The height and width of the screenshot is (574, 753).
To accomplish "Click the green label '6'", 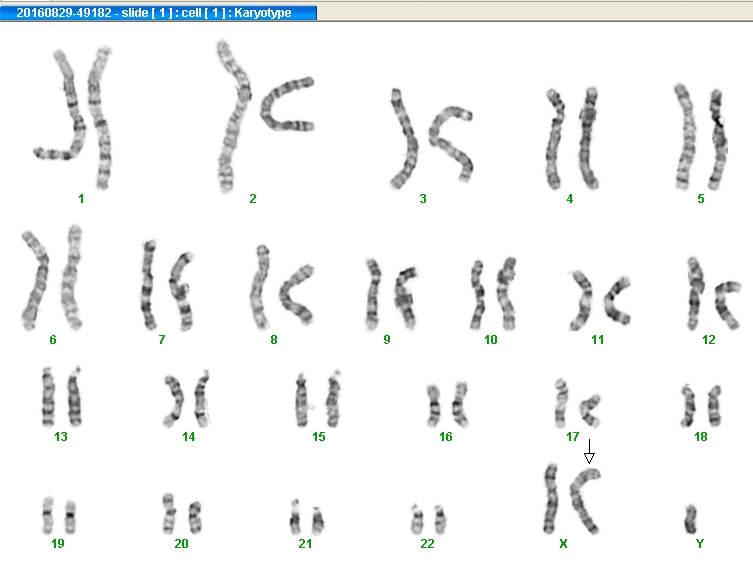I will coord(53,340).
